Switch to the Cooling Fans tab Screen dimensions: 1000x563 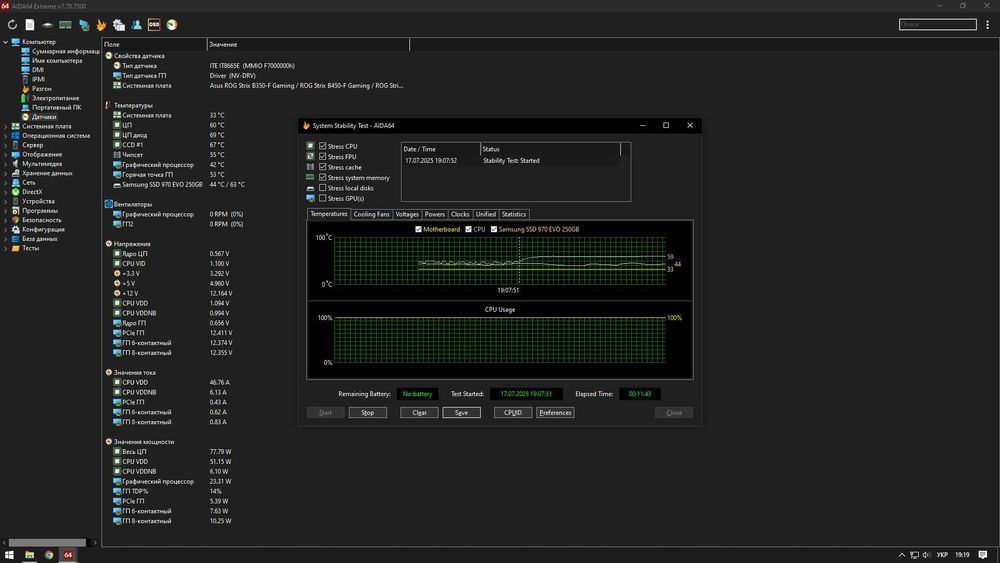371,214
